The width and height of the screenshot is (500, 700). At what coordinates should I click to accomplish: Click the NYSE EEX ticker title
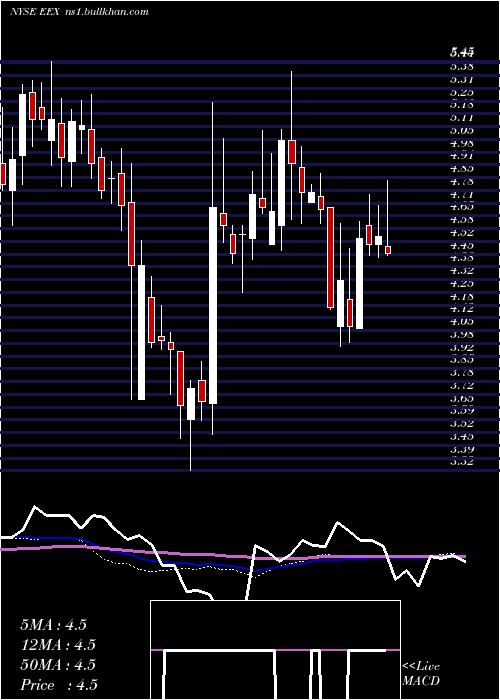pyautogui.click(x=79, y=11)
